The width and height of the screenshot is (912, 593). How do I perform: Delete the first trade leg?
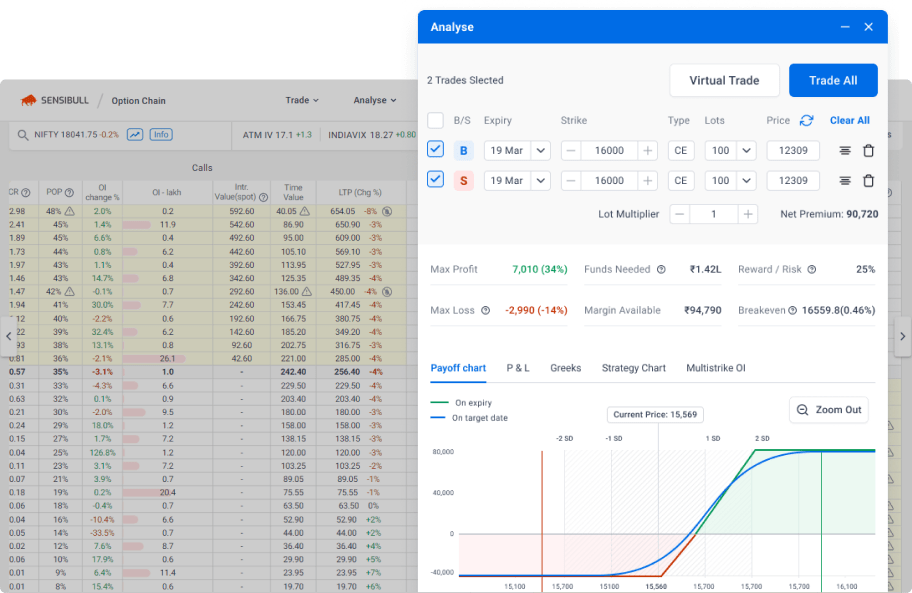click(868, 150)
